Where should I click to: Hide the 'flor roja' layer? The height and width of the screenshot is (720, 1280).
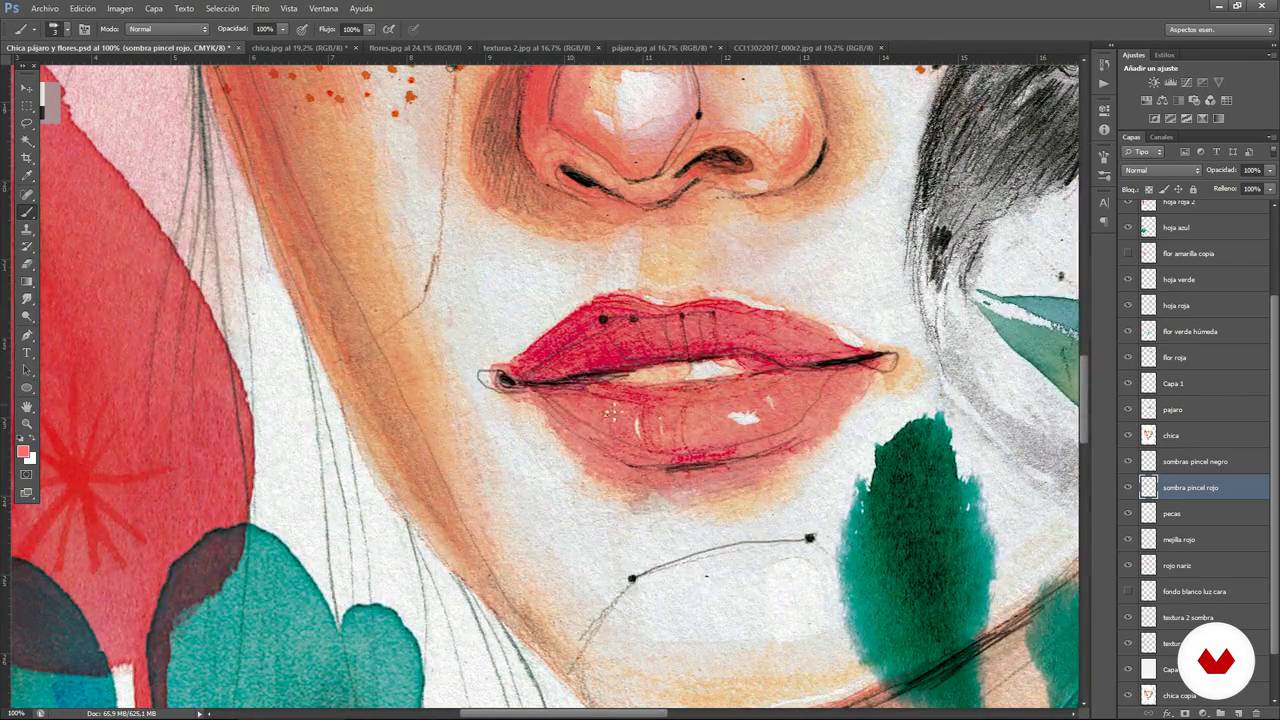[x=1128, y=358]
